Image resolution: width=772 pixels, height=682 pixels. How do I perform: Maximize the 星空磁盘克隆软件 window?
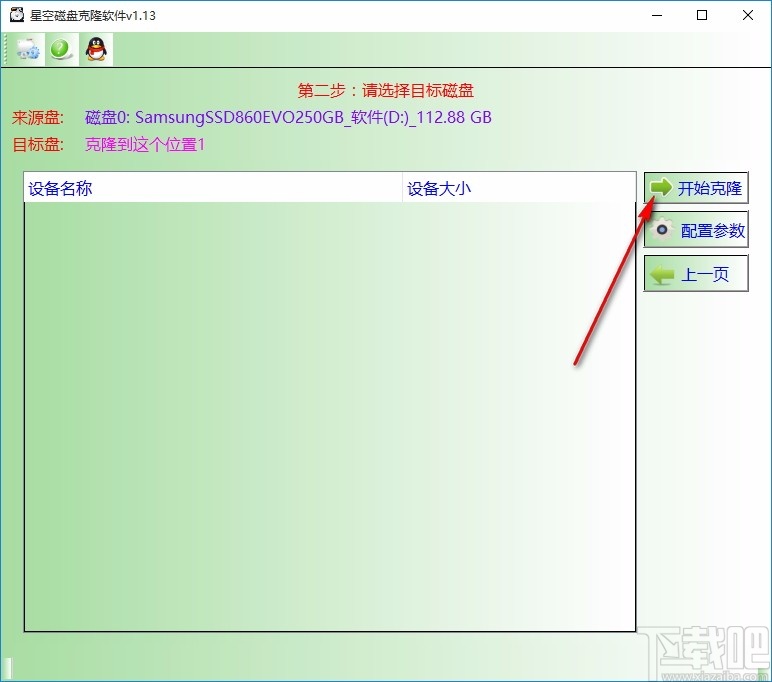(702, 15)
